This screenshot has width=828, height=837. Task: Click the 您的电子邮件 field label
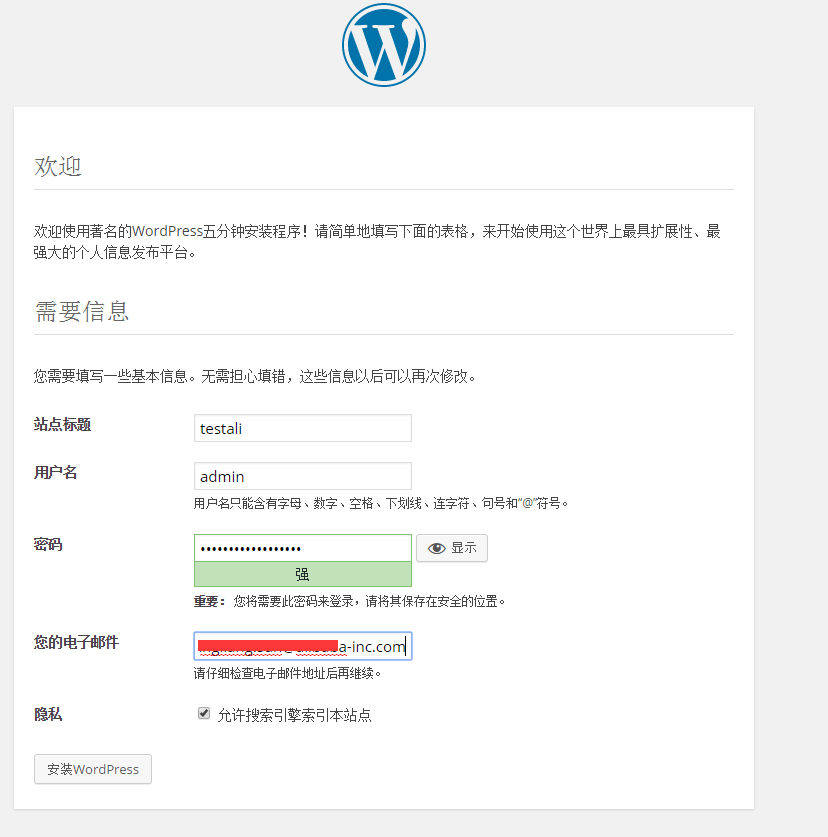click(76, 642)
